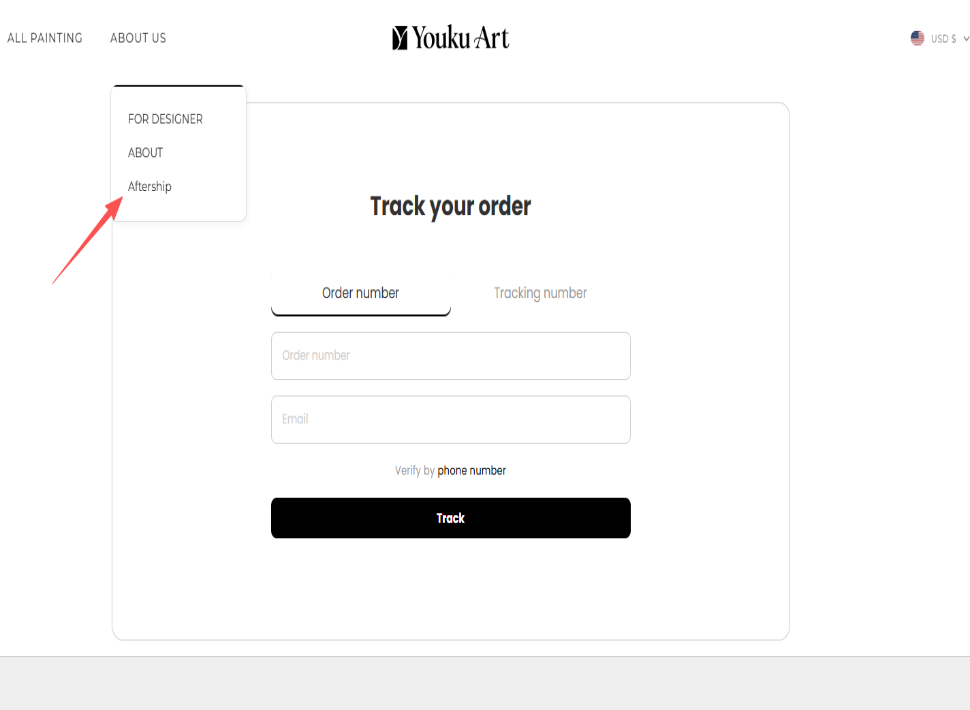This screenshot has width=970, height=710.
Task: Expand the currency selector chevron
Action: coord(966,39)
